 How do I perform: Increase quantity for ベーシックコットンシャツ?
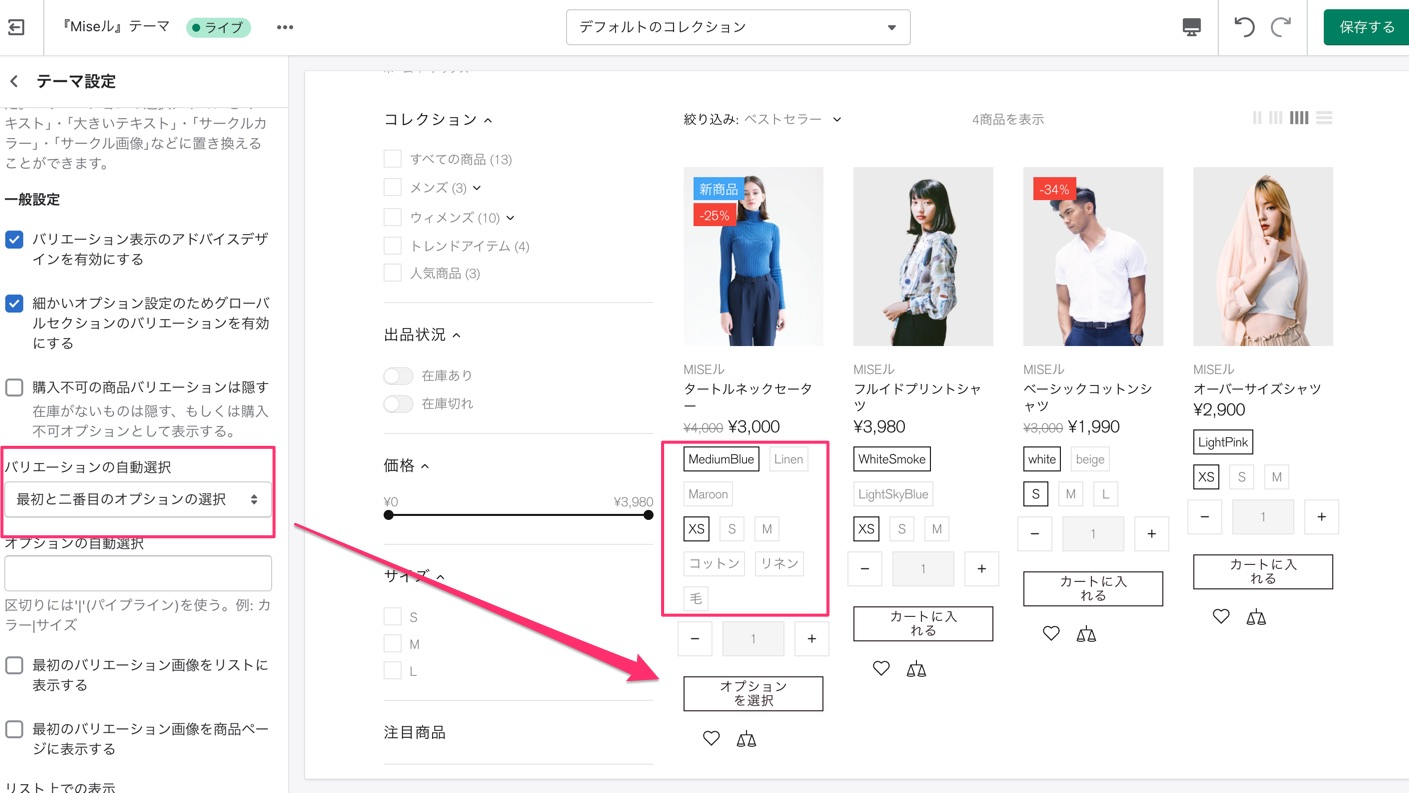click(x=1151, y=533)
